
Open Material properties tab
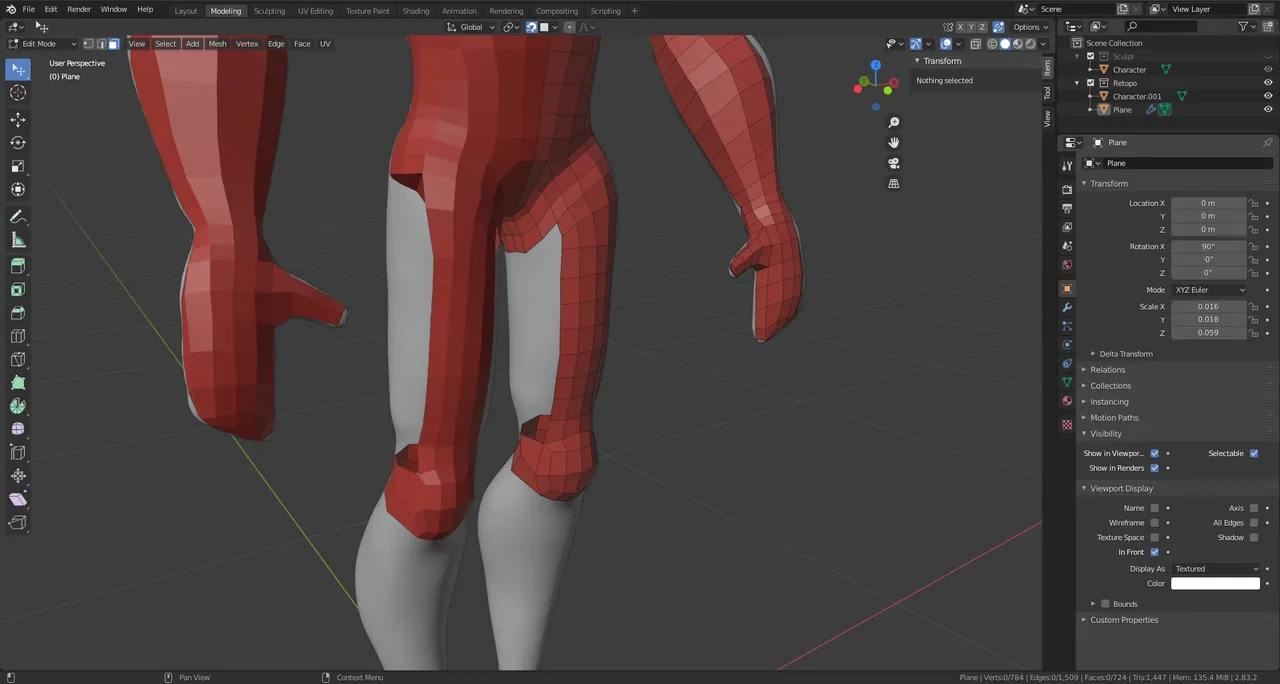(x=1067, y=401)
